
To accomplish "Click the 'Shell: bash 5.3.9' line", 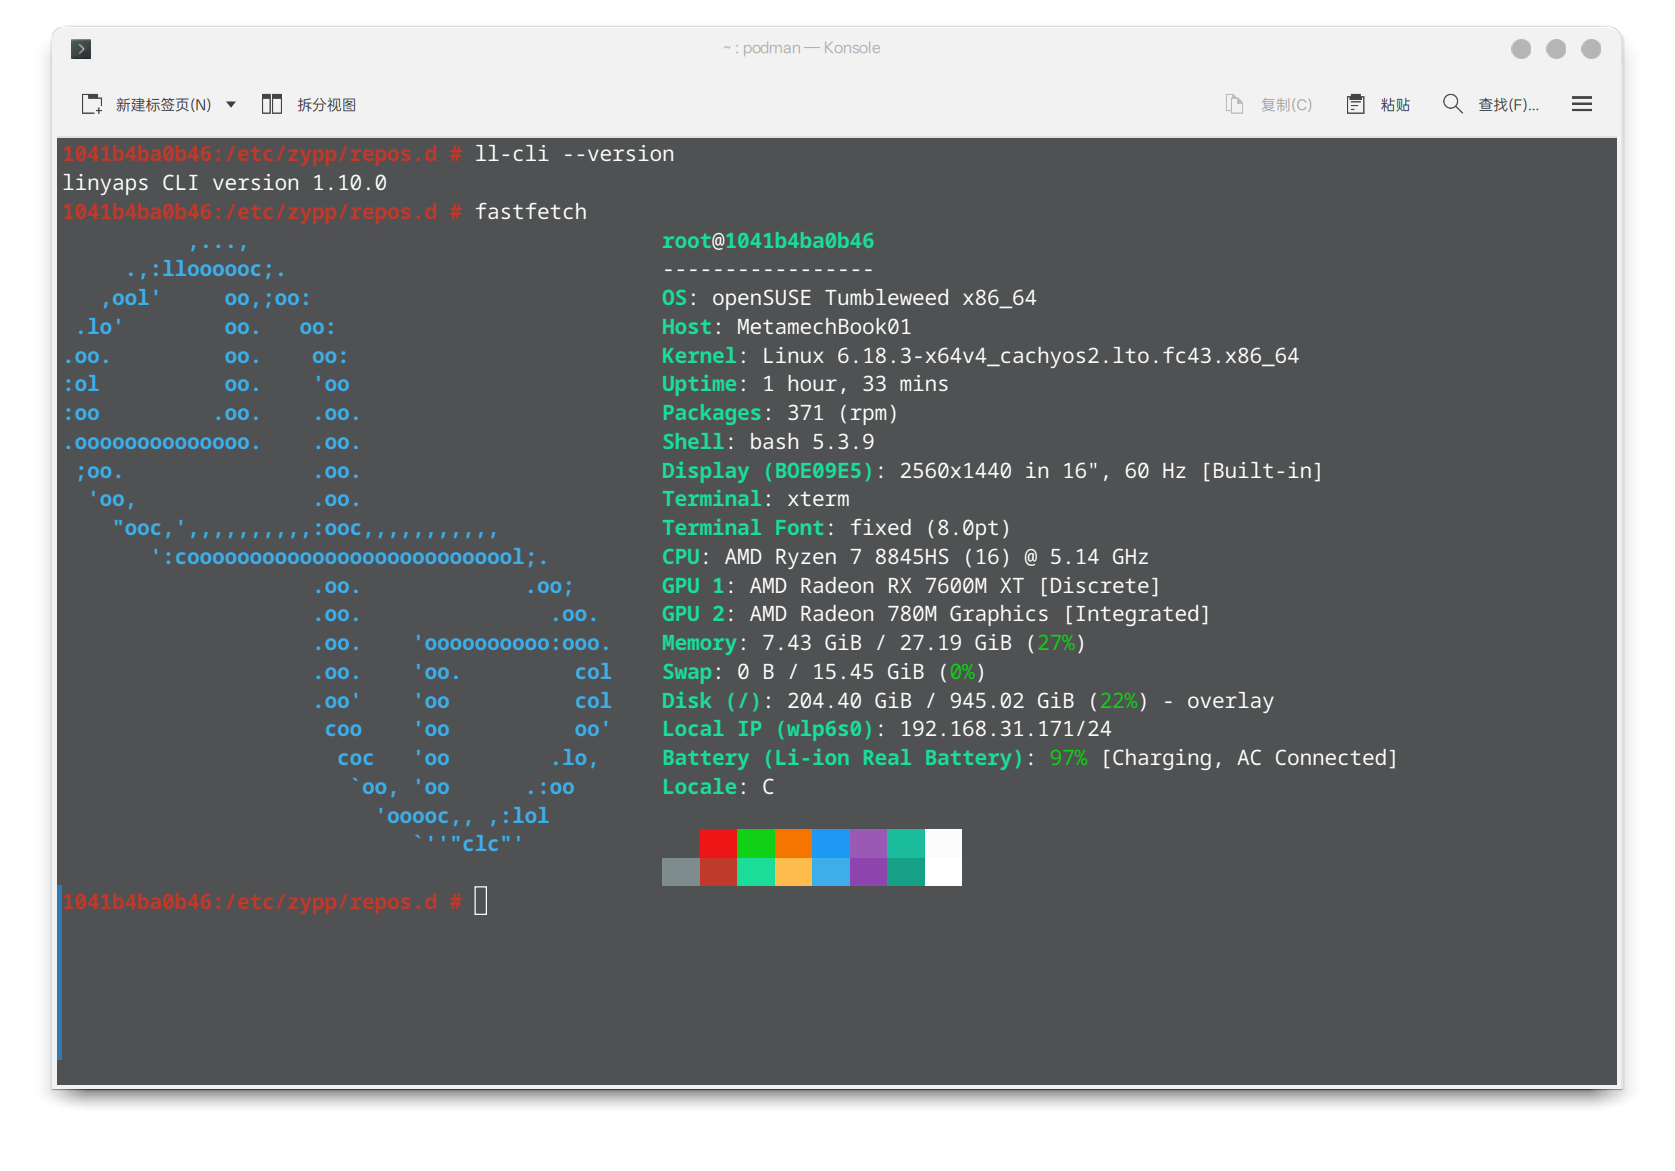I will point(768,442).
